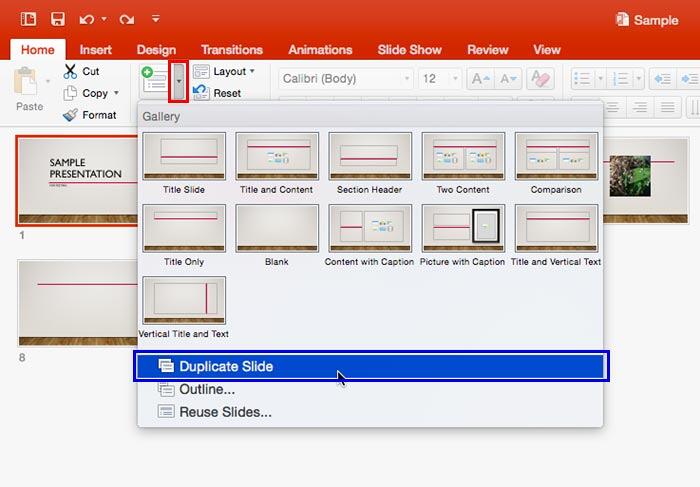This screenshot has width=700, height=487.
Task: Select slide 8 thumbnail
Action: tap(78, 303)
